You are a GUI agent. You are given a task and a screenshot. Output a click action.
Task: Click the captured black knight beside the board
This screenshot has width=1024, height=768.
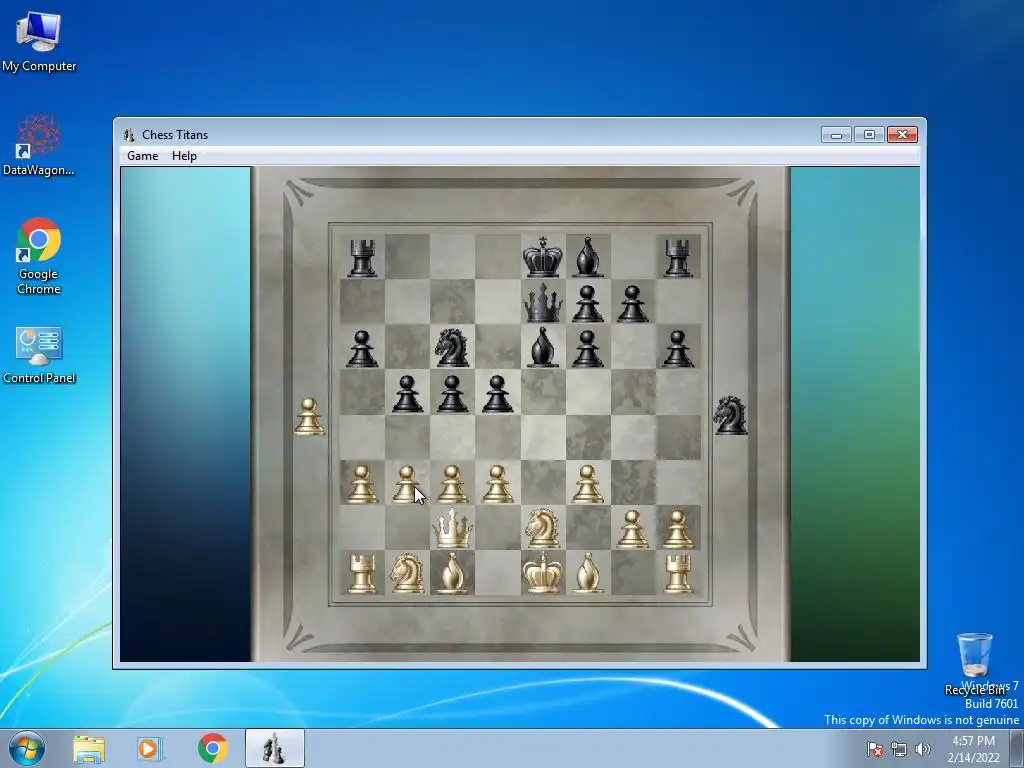pyautogui.click(x=730, y=415)
